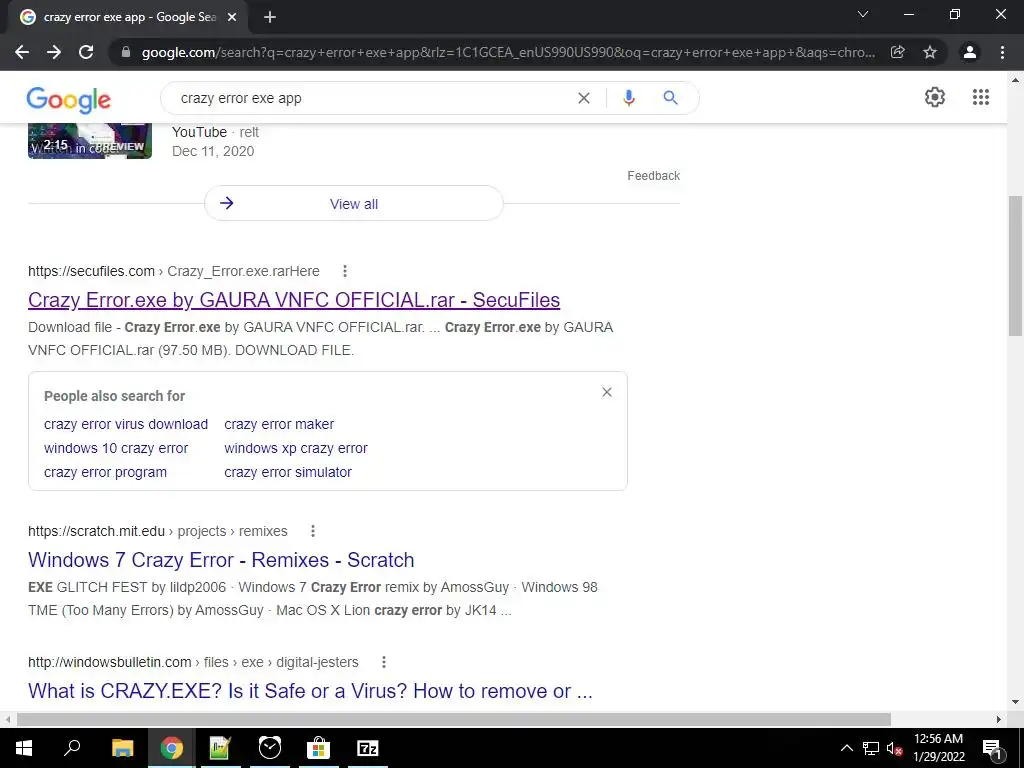Viewport: 1024px width, 768px height.
Task: Open Notepad++ from taskbar
Action: click(220, 748)
